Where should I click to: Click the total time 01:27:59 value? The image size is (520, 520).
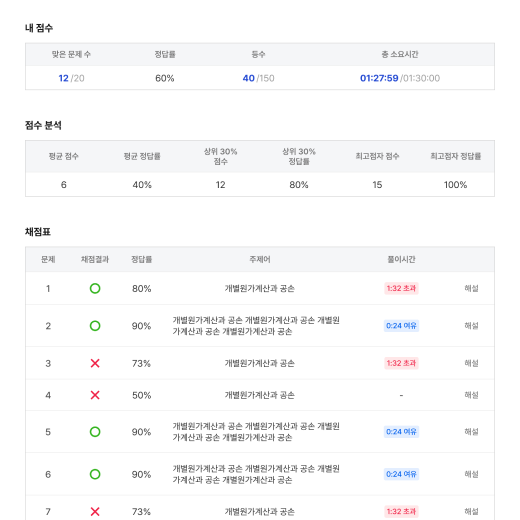tap(379, 78)
